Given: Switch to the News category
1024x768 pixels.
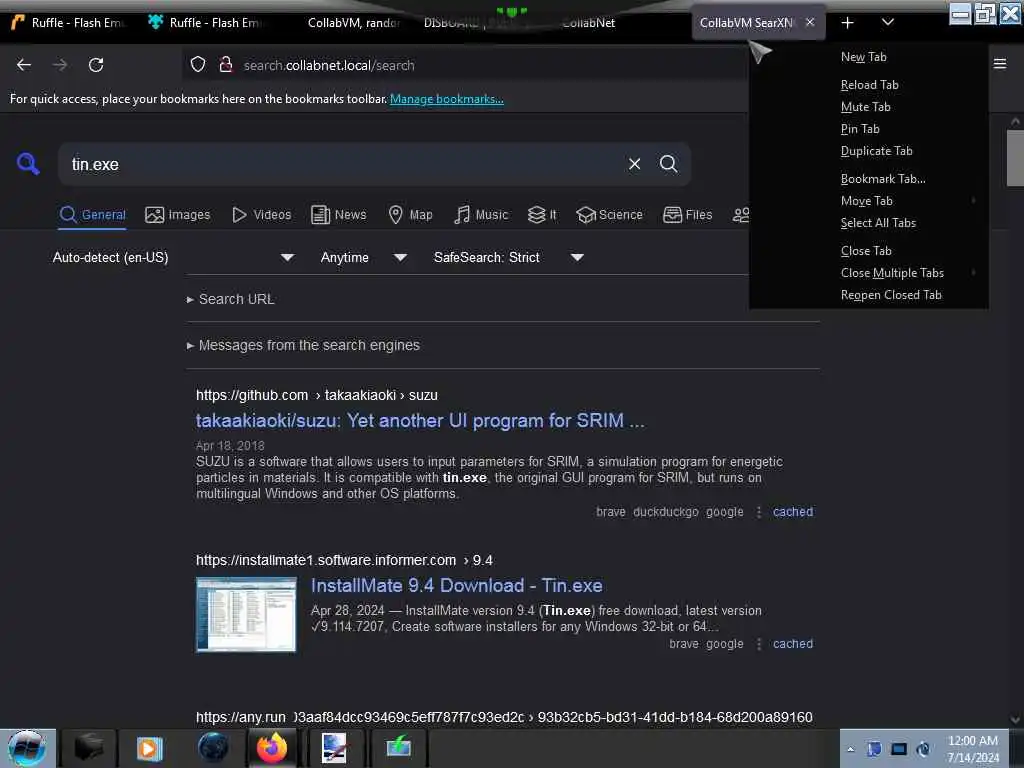Looking at the screenshot, I should pyautogui.click(x=338, y=215).
